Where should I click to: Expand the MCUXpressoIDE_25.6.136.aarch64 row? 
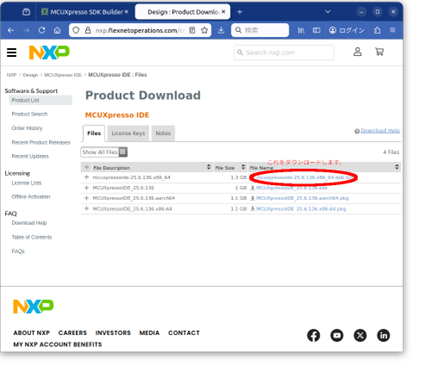(x=87, y=198)
